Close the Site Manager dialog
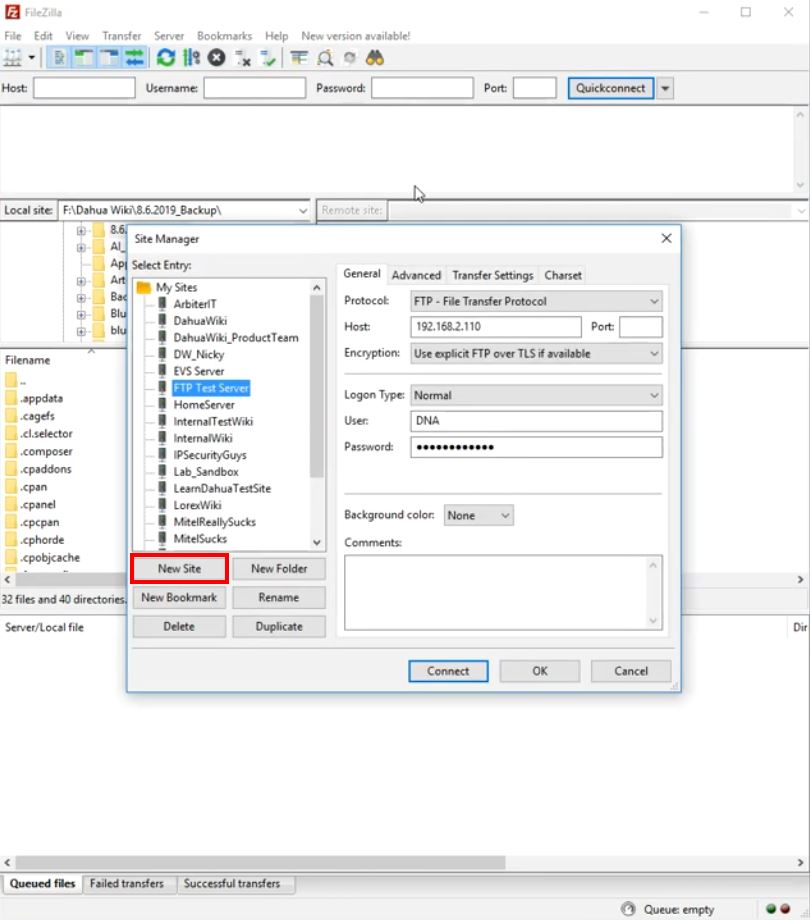The height and width of the screenshot is (920, 810). (666, 238)
